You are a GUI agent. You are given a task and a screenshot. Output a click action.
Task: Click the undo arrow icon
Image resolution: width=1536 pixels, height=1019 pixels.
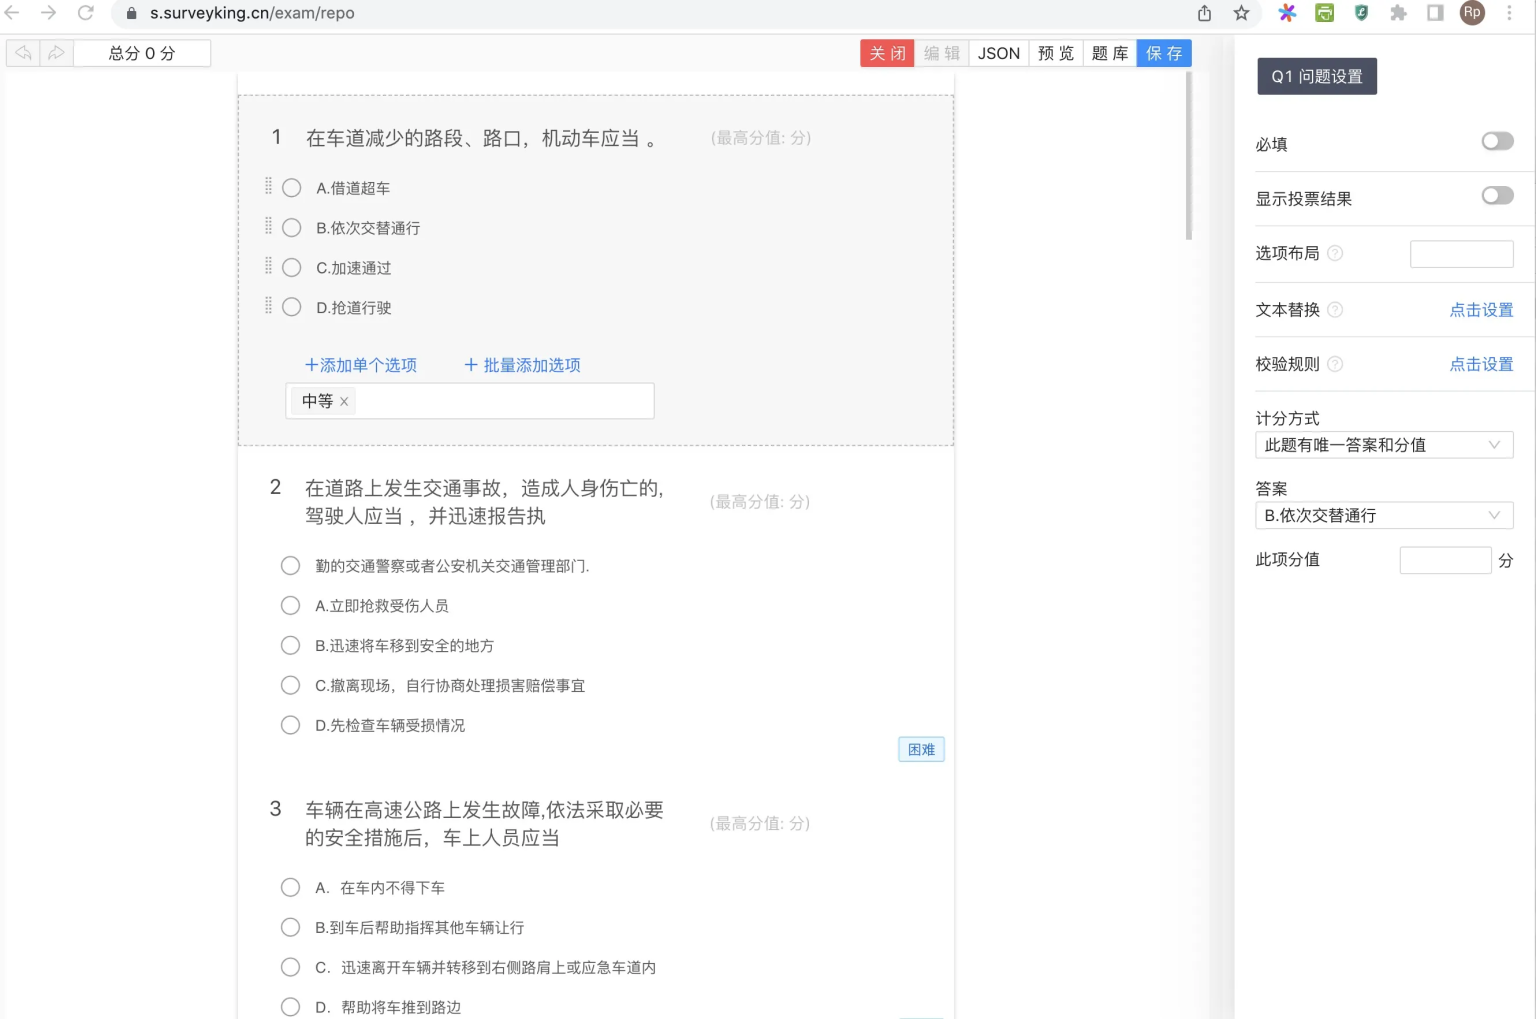pos(22,53)
